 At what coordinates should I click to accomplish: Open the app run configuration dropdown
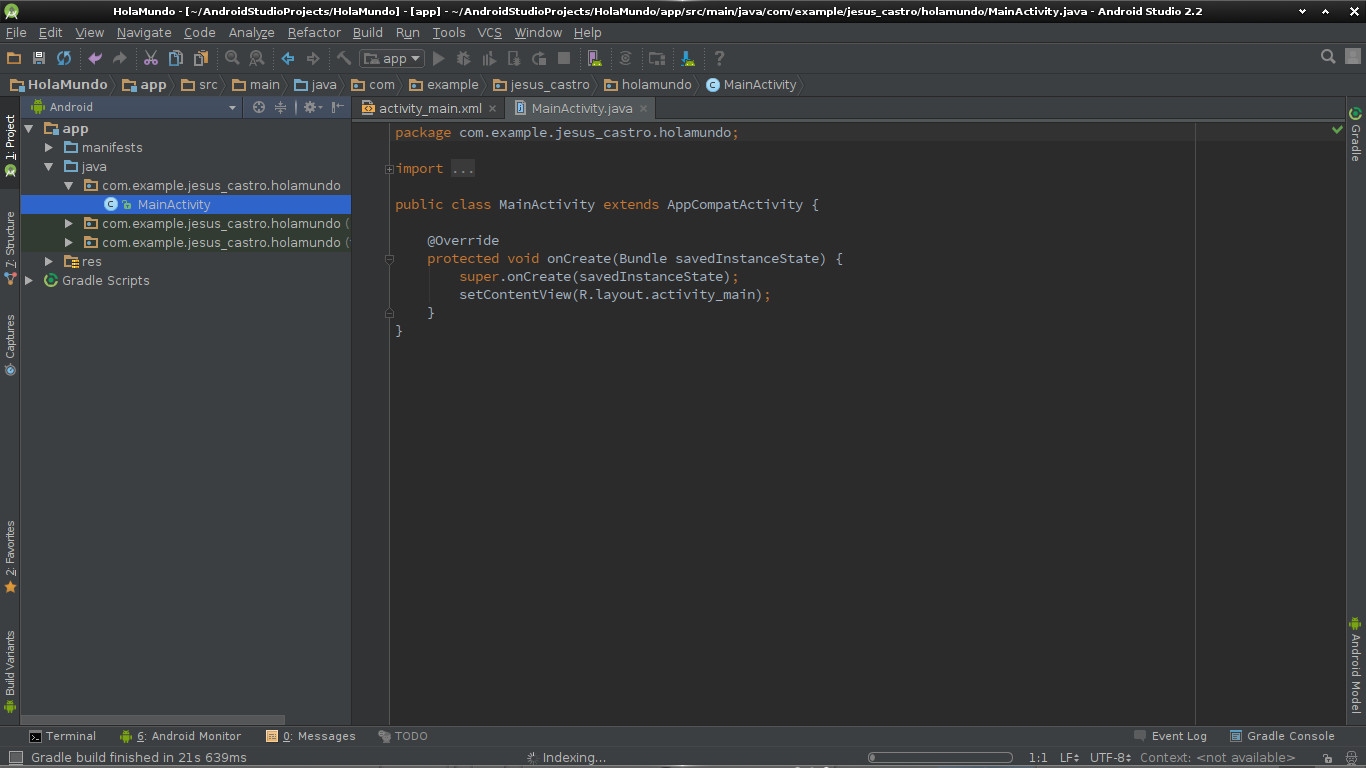392,59
